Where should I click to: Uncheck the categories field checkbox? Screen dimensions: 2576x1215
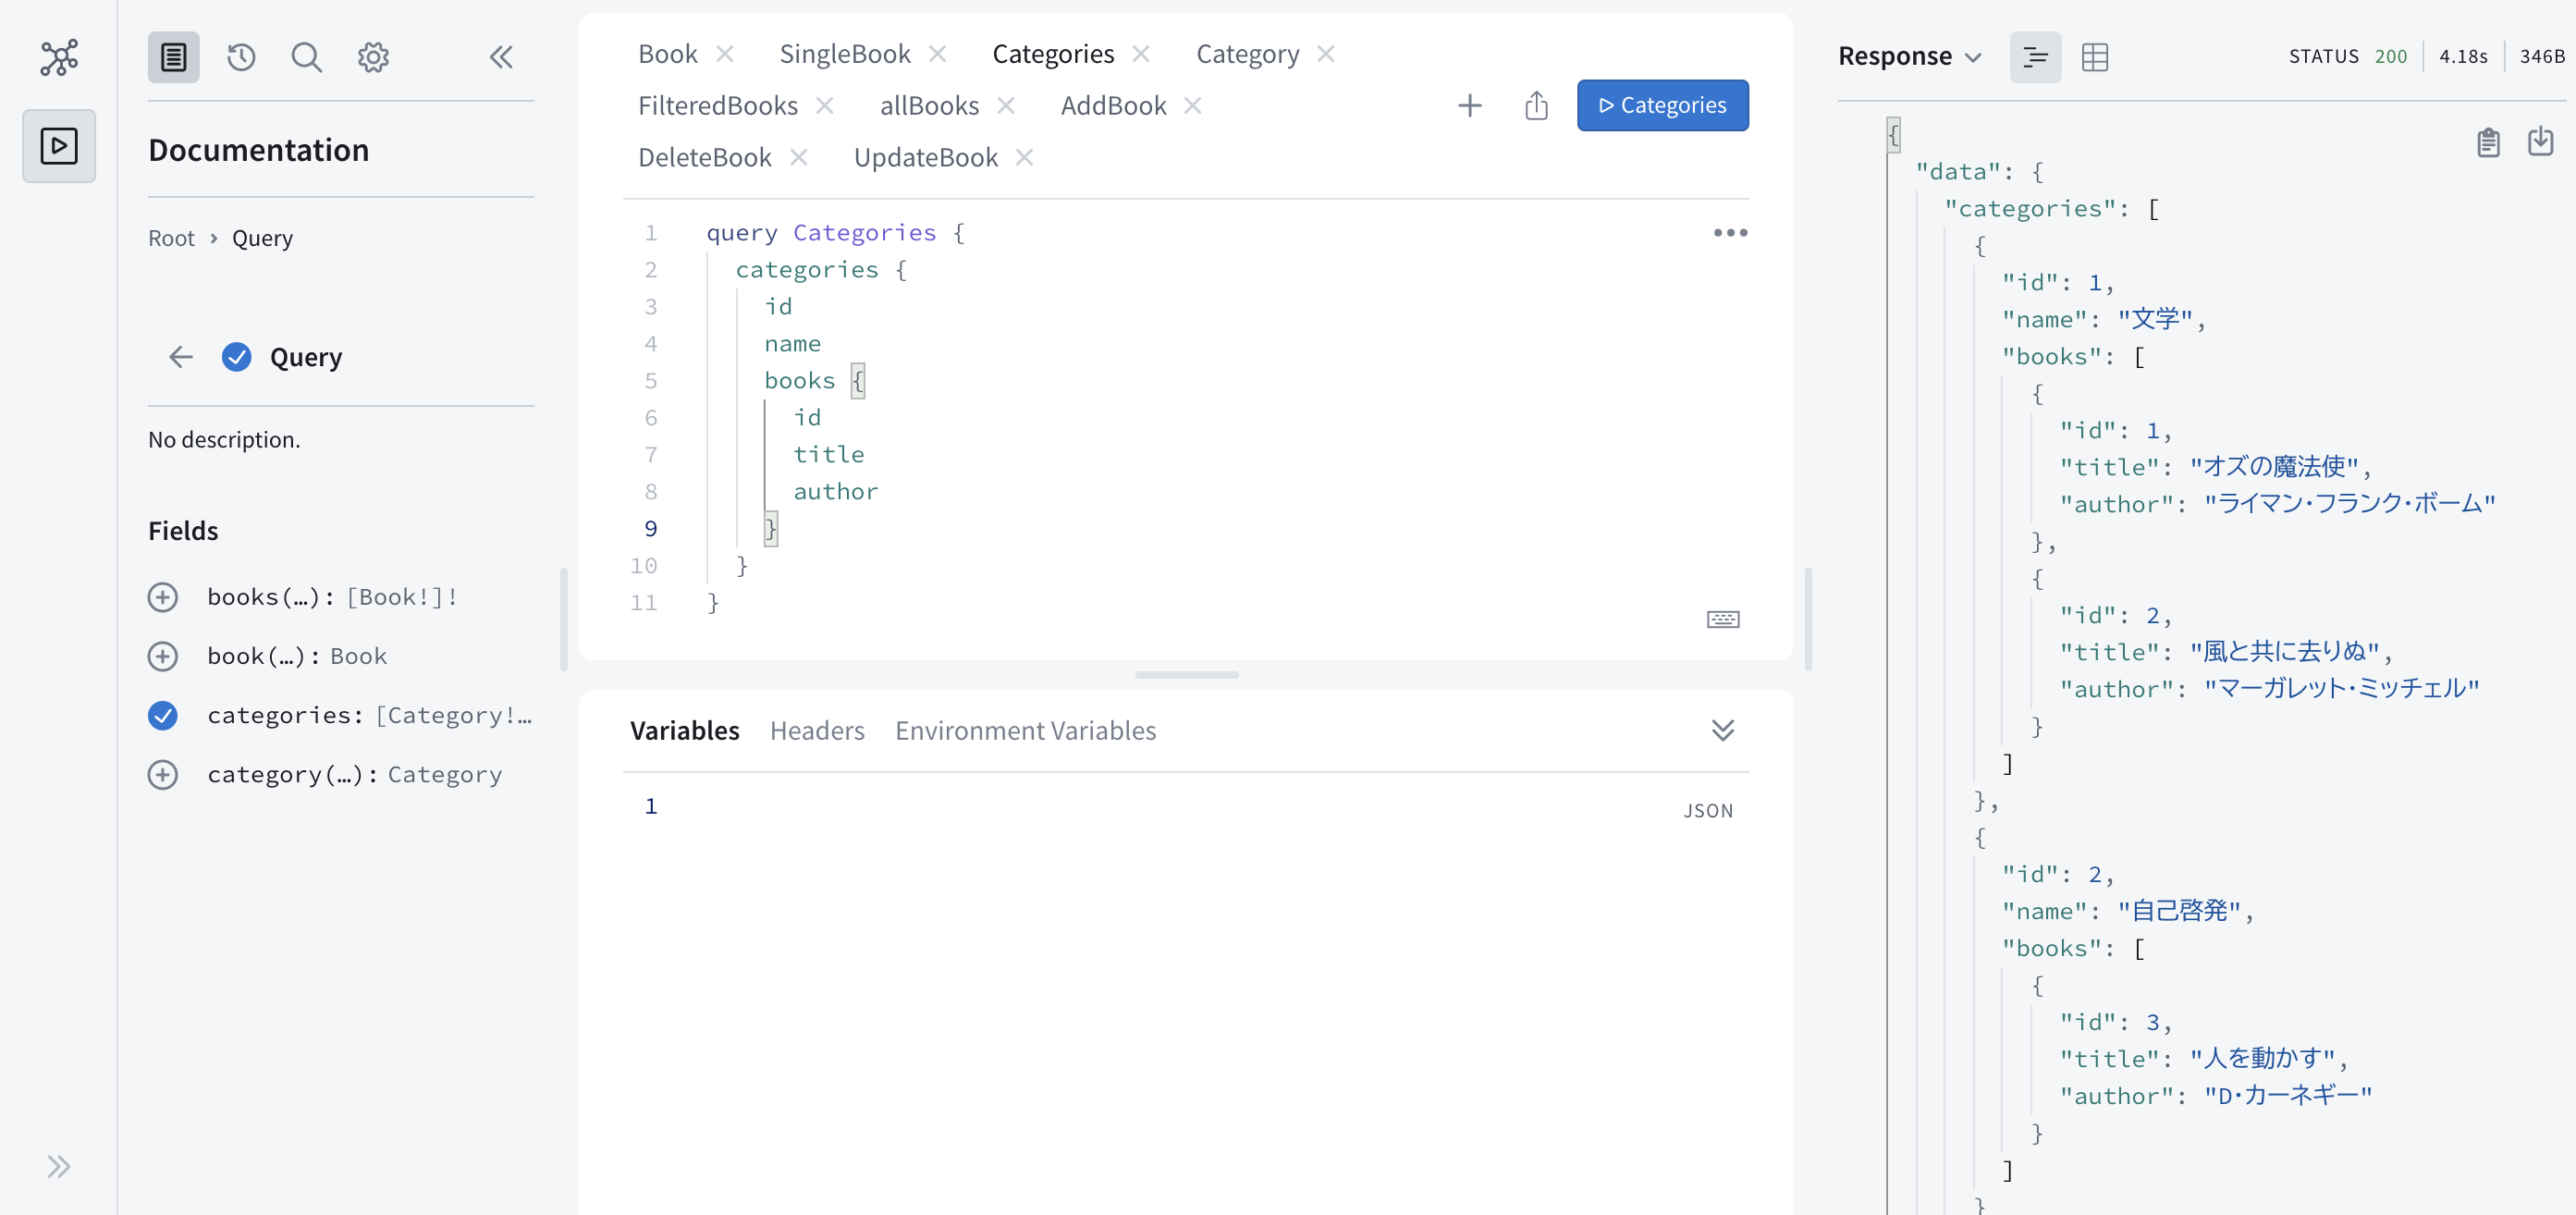[163, 715]
